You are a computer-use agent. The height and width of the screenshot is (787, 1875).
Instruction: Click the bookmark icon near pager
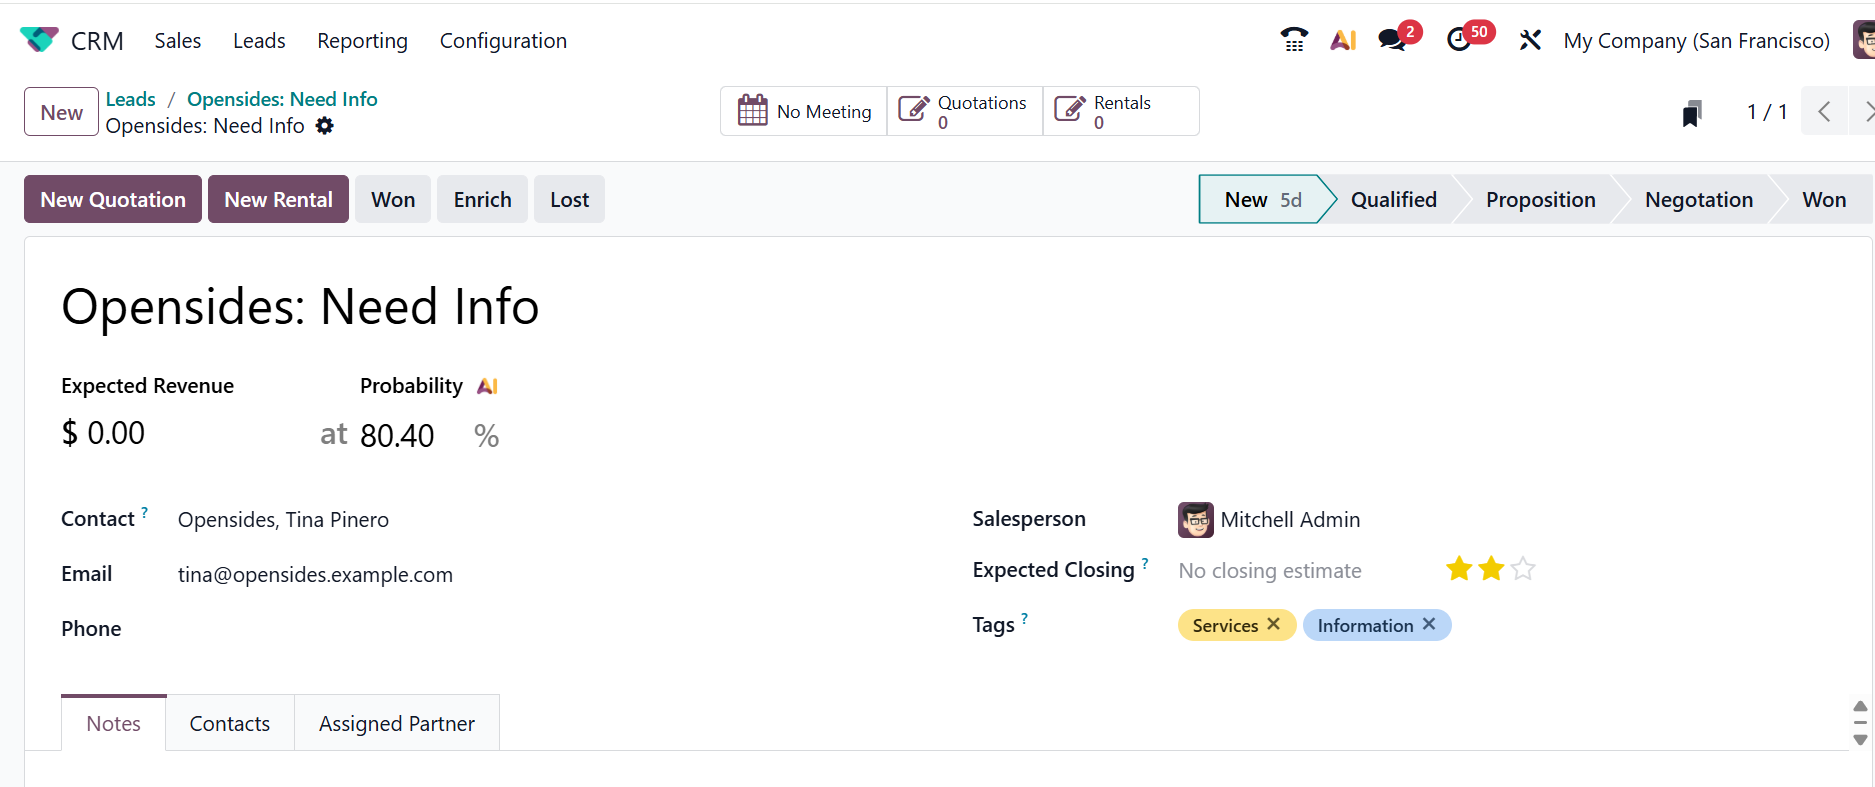tap(1692, 113)
